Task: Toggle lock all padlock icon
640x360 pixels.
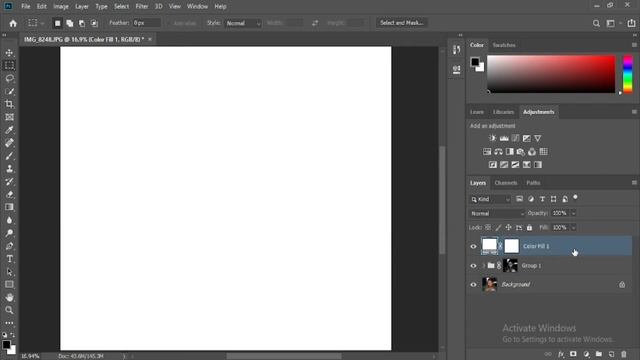Action: tap(529, 227)
